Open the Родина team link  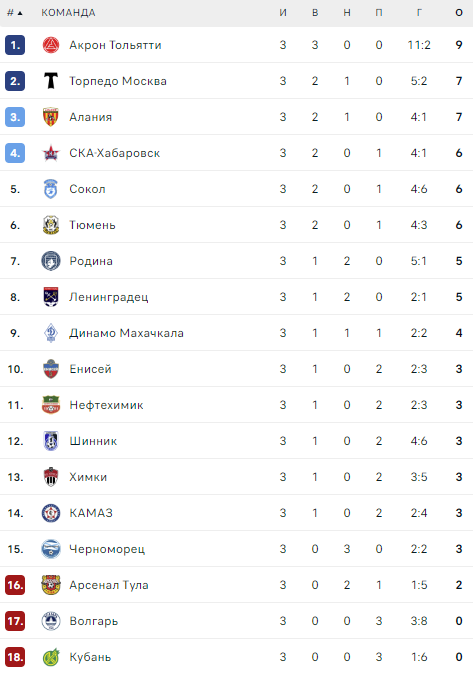coord(91,261)
